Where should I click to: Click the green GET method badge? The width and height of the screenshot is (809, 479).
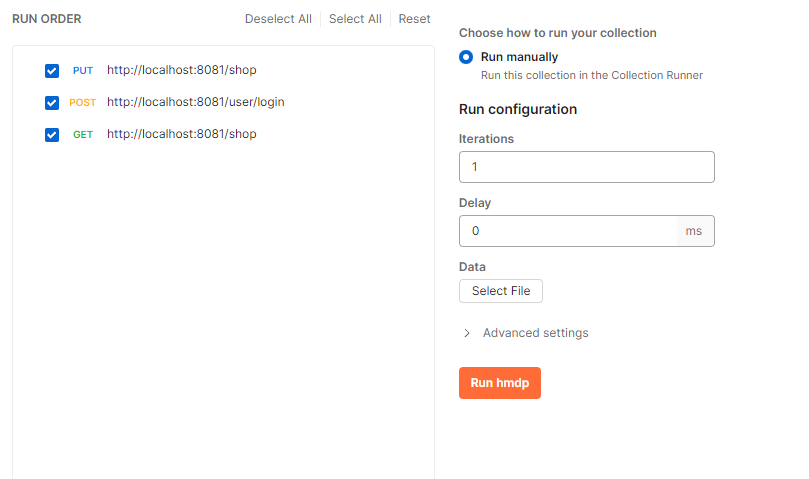82,135
